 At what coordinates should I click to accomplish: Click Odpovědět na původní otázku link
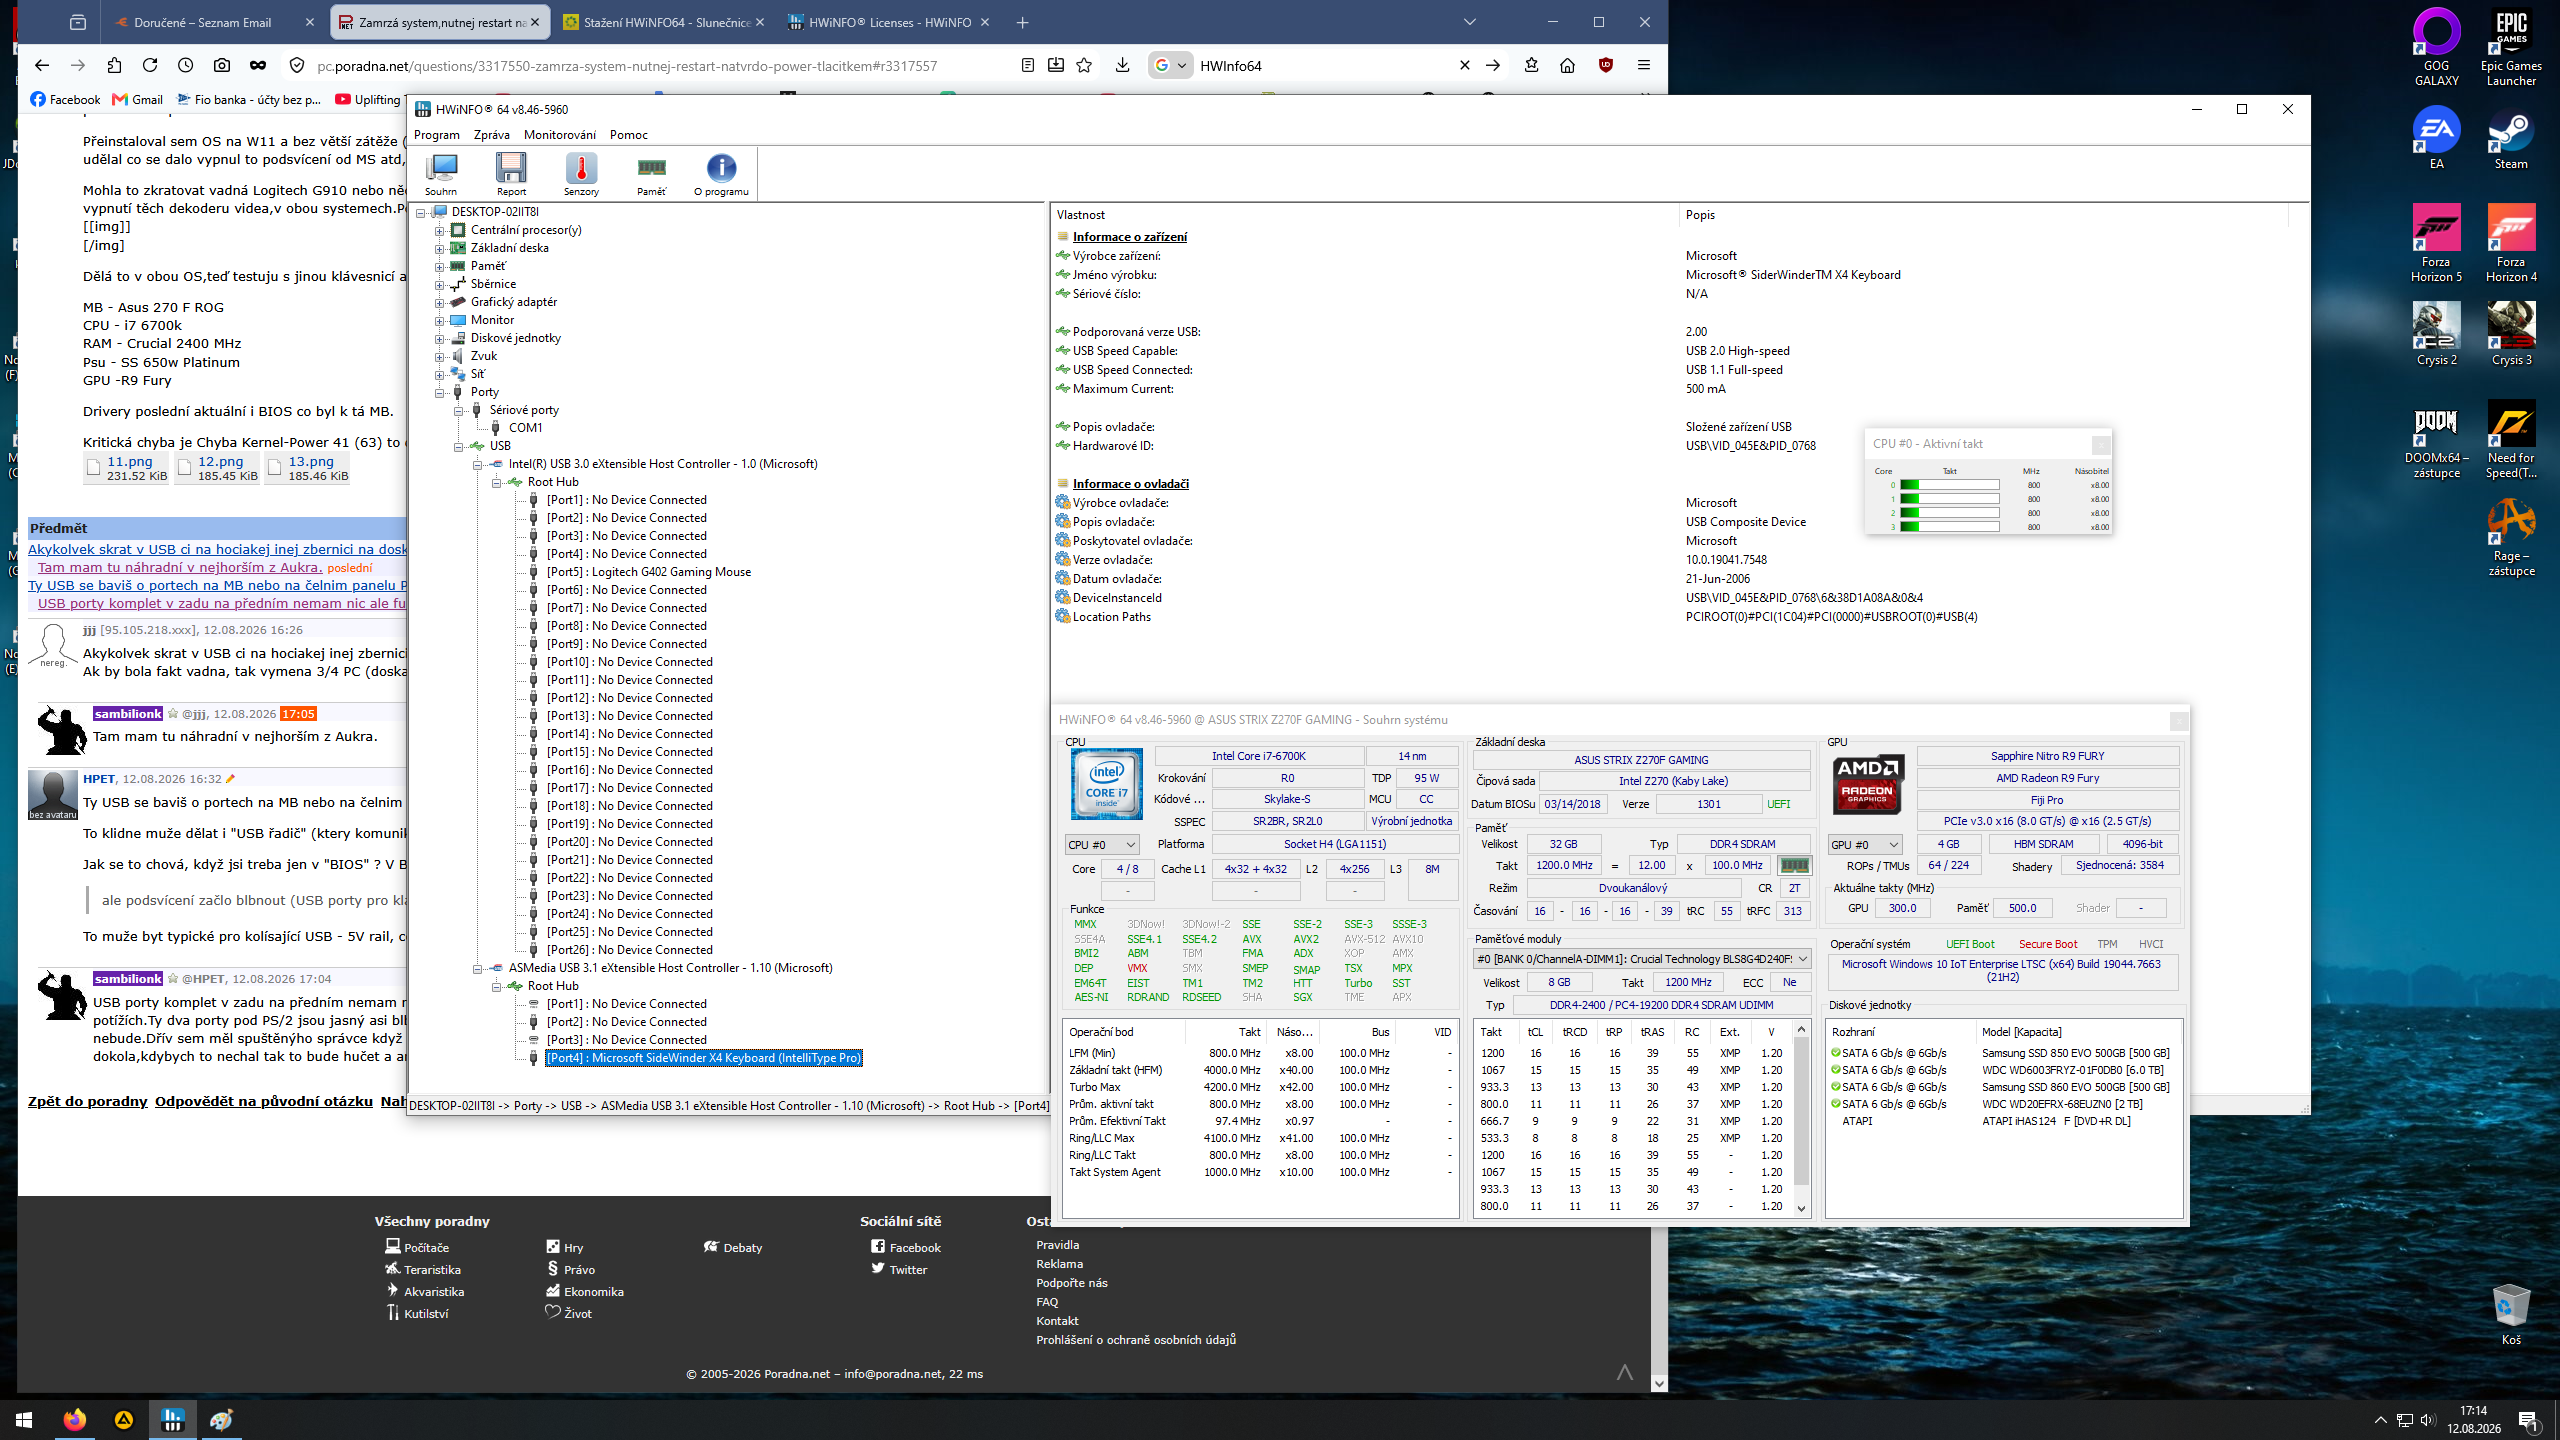(264, 1101)
